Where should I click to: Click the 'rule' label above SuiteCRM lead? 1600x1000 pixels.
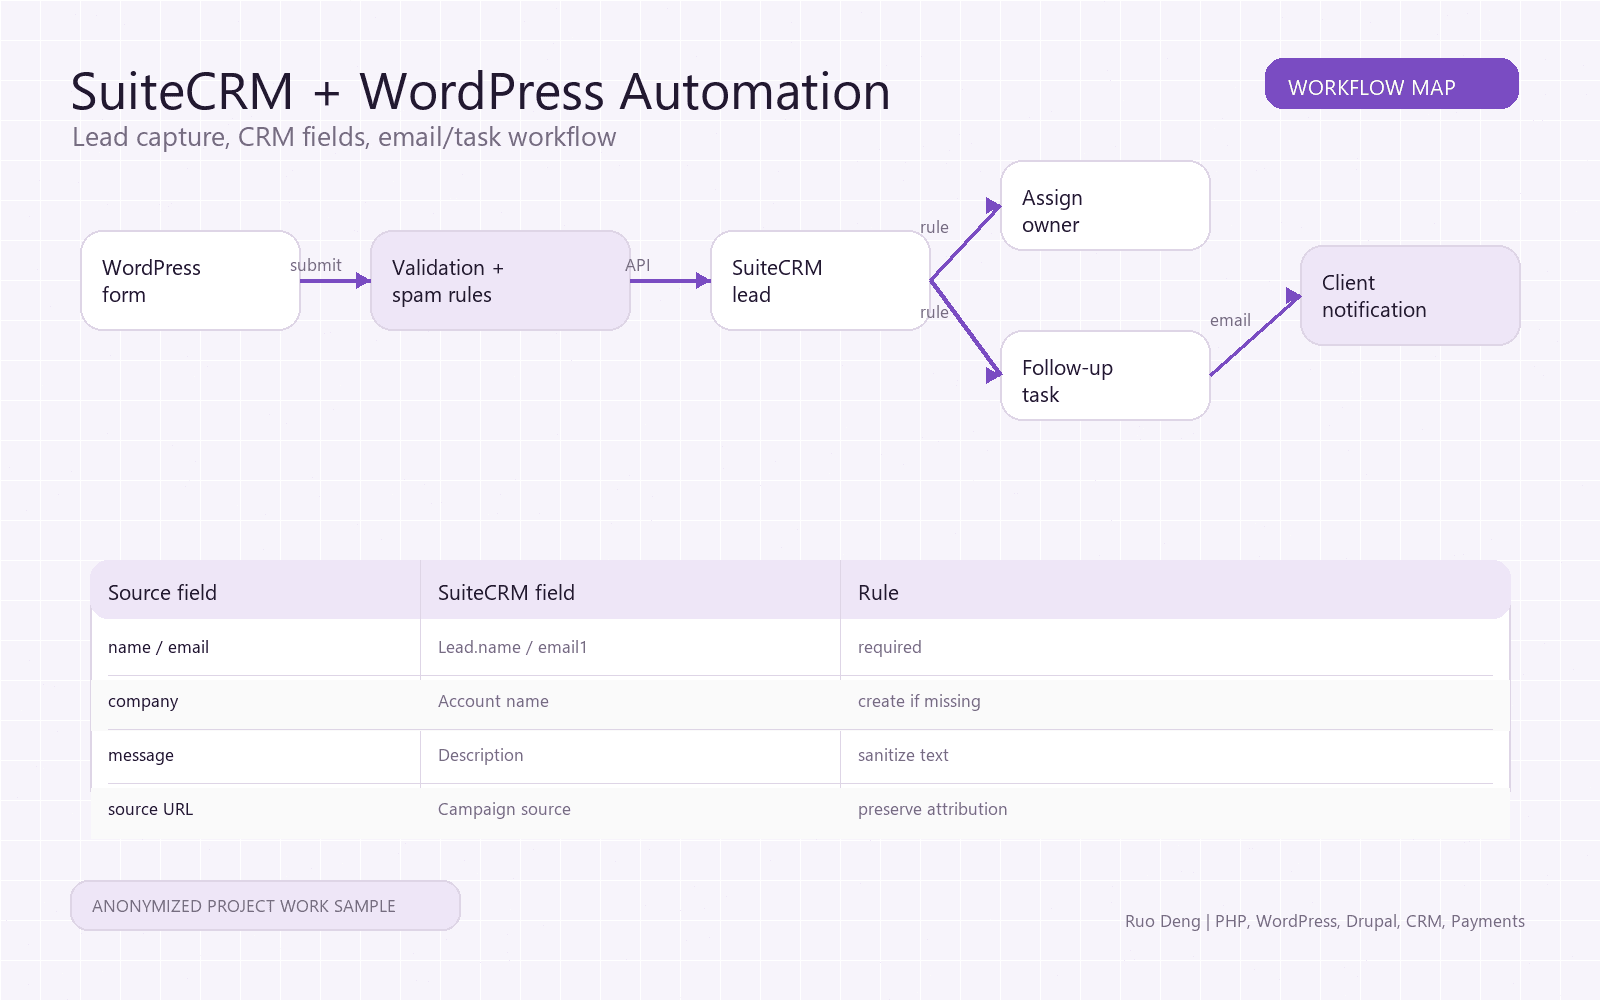934,227
